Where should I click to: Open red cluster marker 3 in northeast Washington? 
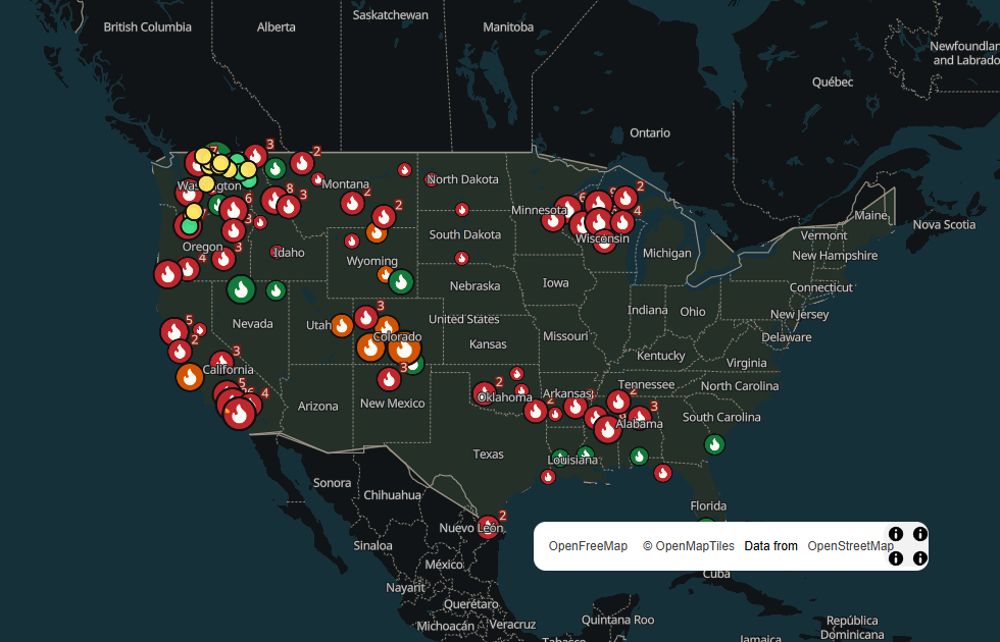pos(256,156)
